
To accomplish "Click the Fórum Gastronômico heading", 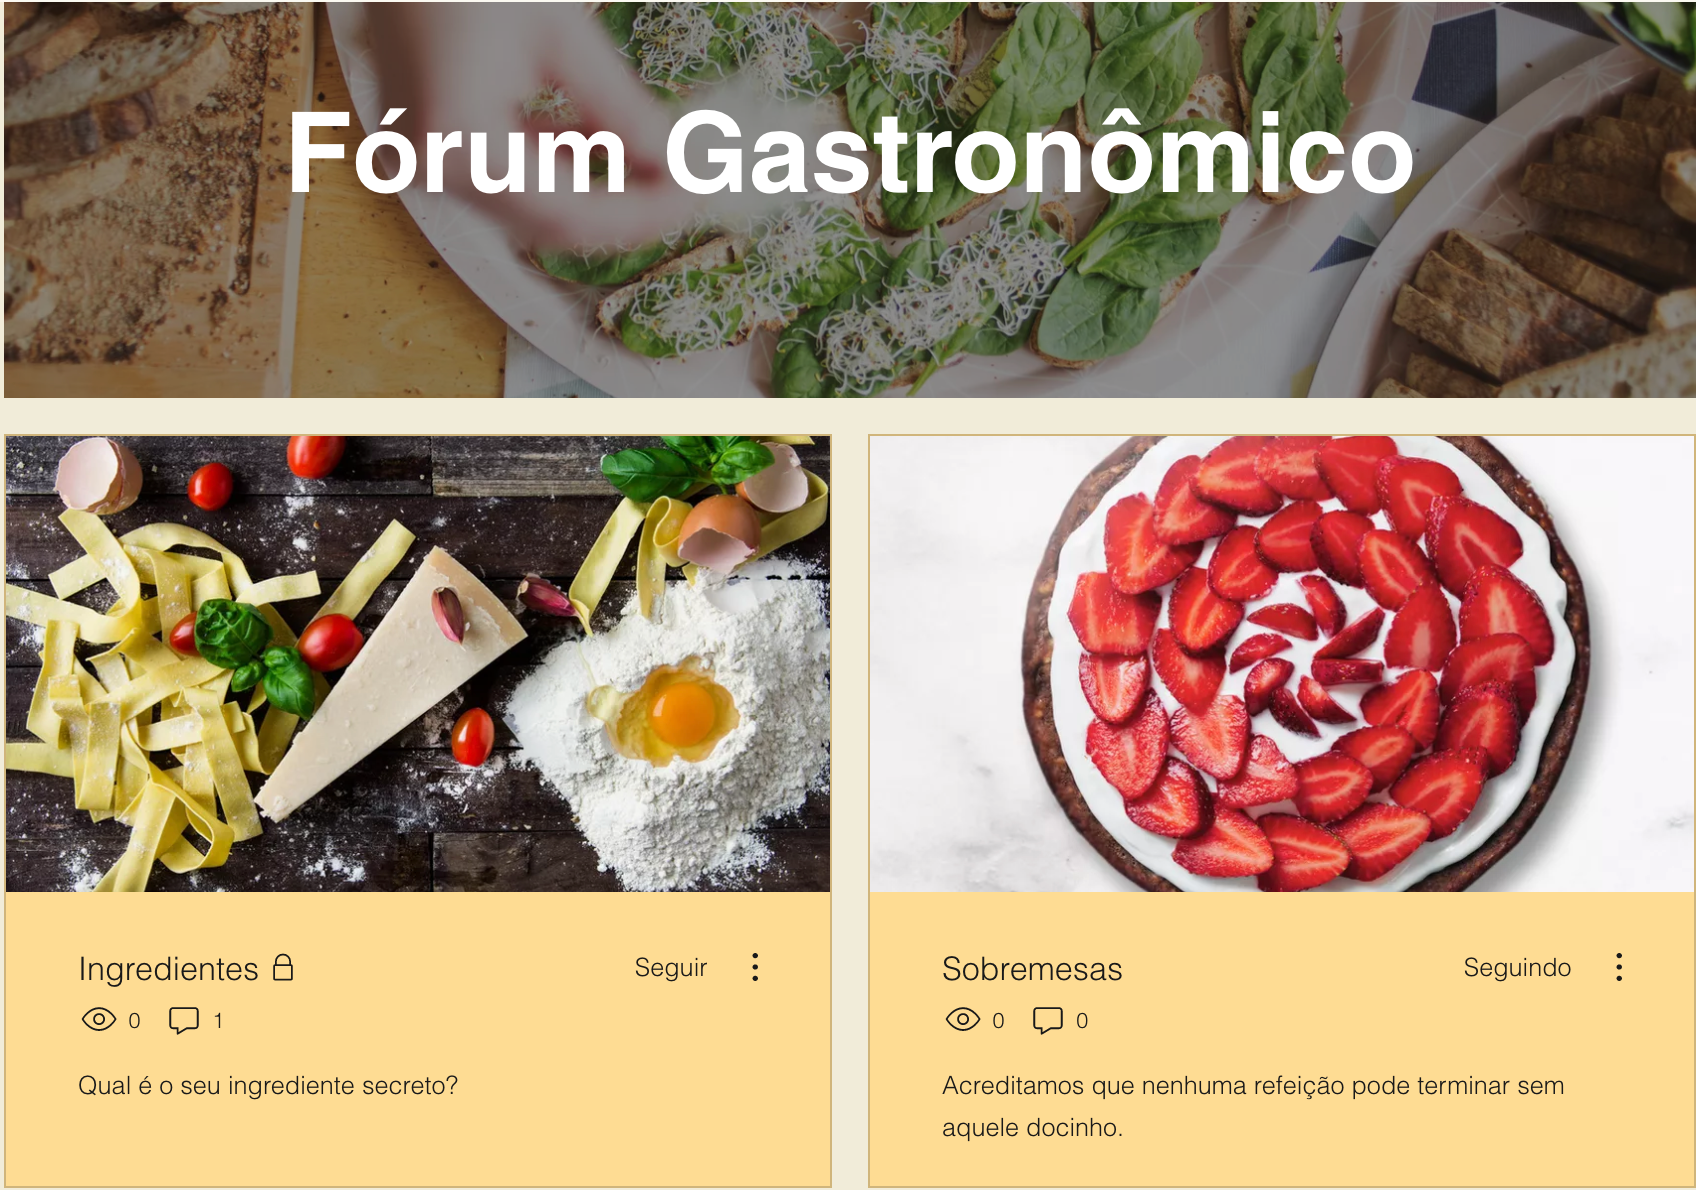I will 850,152.
